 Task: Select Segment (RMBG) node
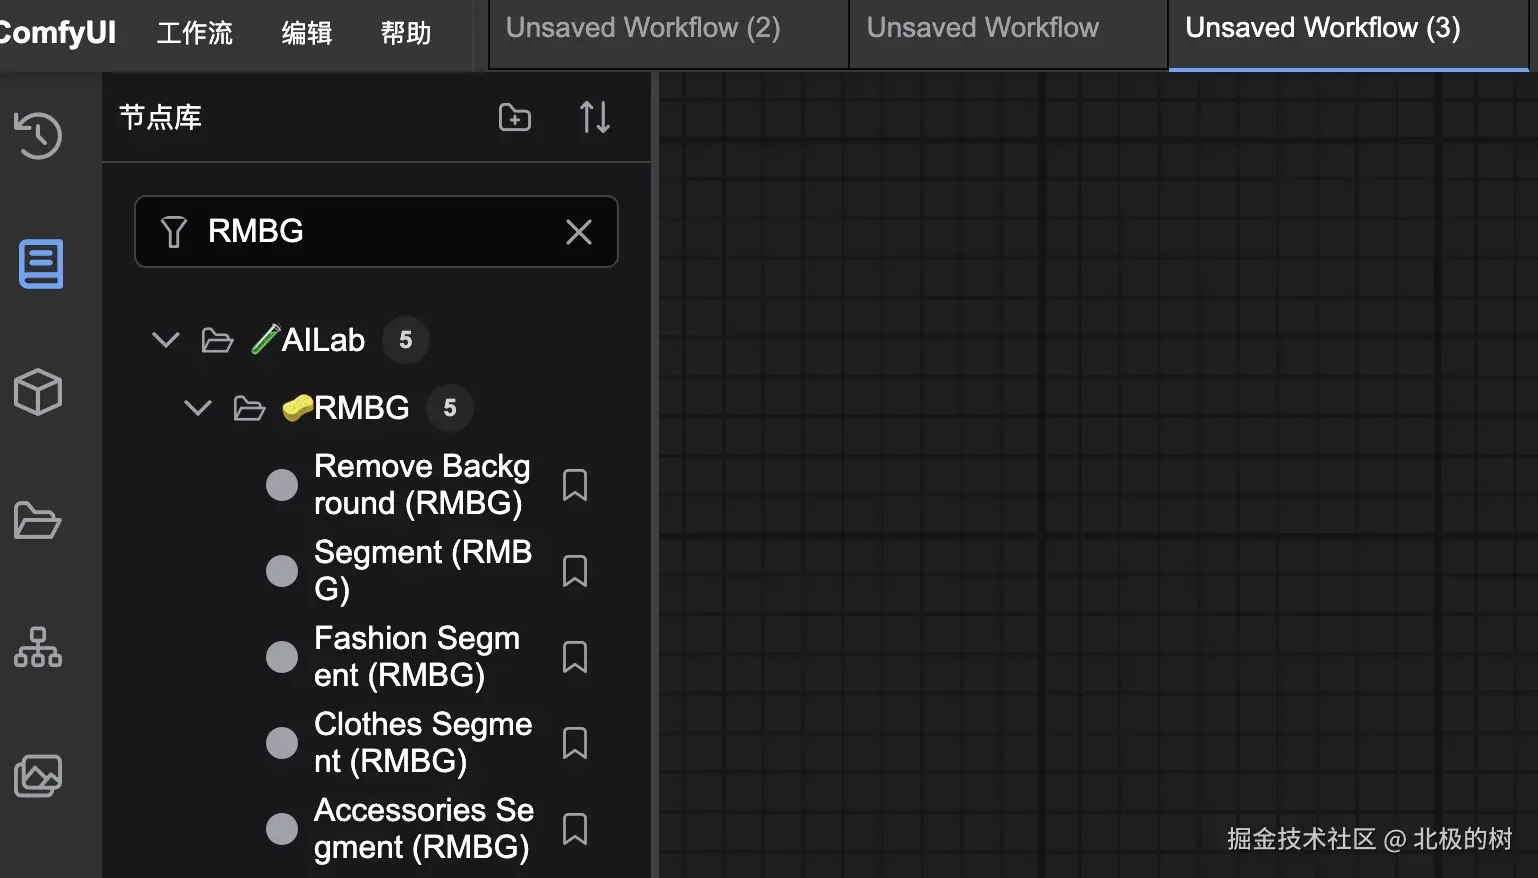pyautogui.click(x=422, y=571)
